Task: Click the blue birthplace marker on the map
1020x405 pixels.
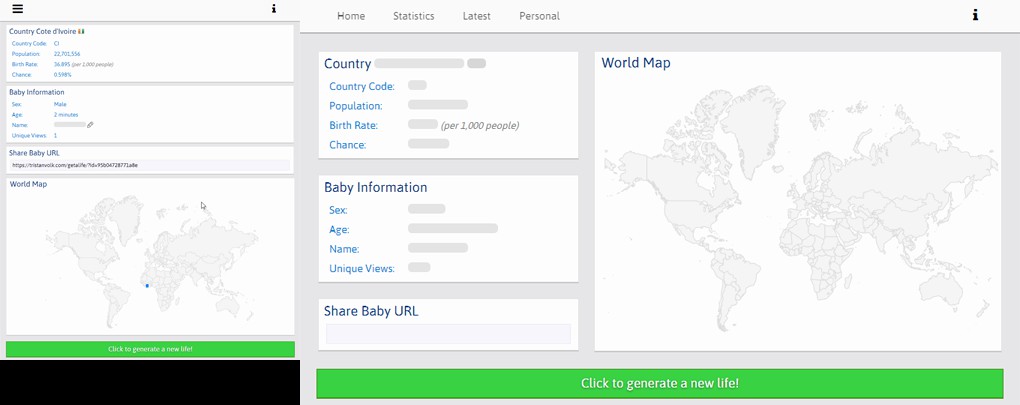Action: pyautogui.click(x=147, y=286)
